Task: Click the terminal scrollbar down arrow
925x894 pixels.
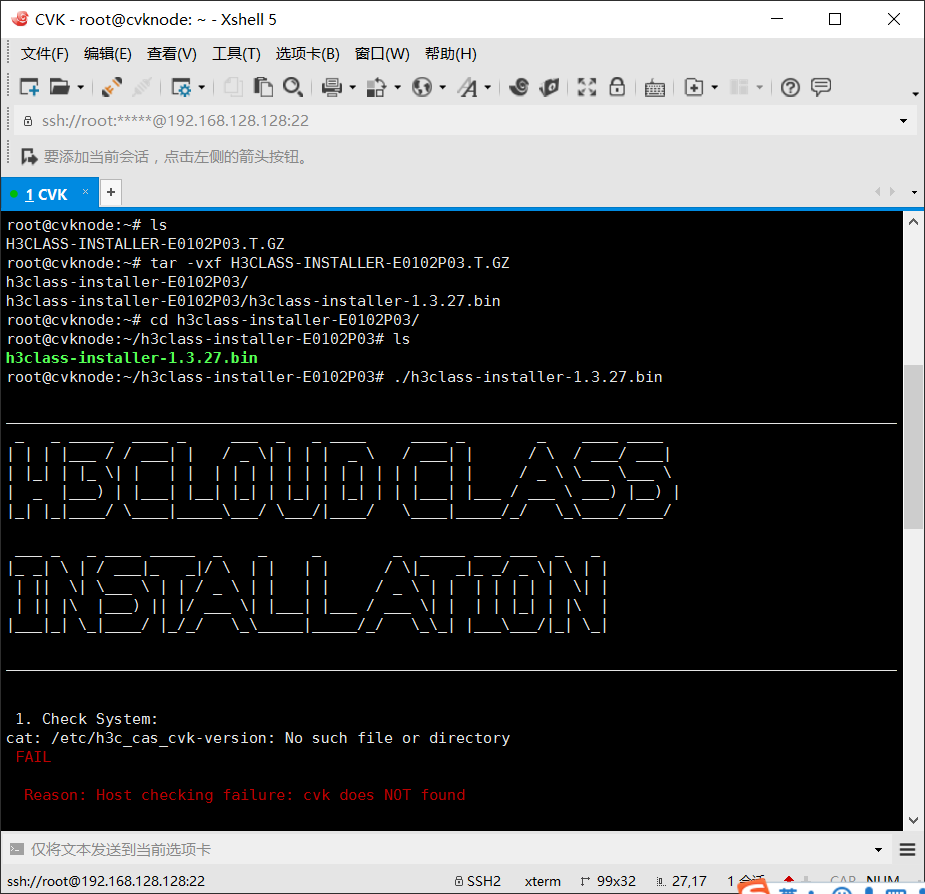Action: pyautogui.click(x=913, y=820)
